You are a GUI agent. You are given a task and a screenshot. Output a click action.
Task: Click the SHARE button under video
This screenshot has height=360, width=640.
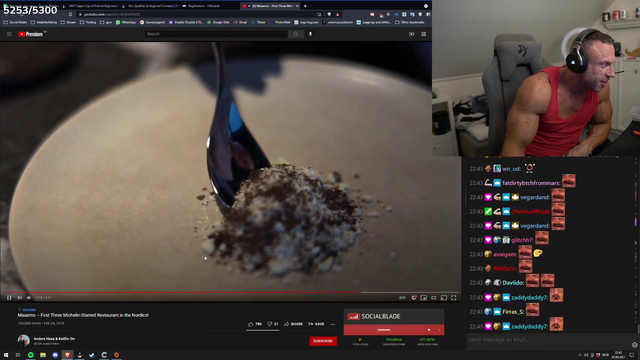click(x=293, y=324)
